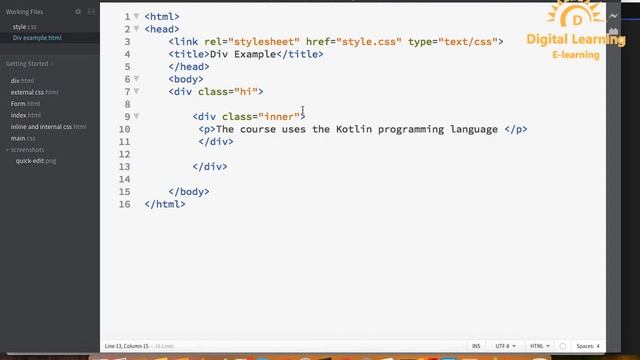The width and height of the screenshot is (640, 360).
Task: Click the "stylesheet" rel value on line 3
Action: pyautogui.click(x=264, y=42)
